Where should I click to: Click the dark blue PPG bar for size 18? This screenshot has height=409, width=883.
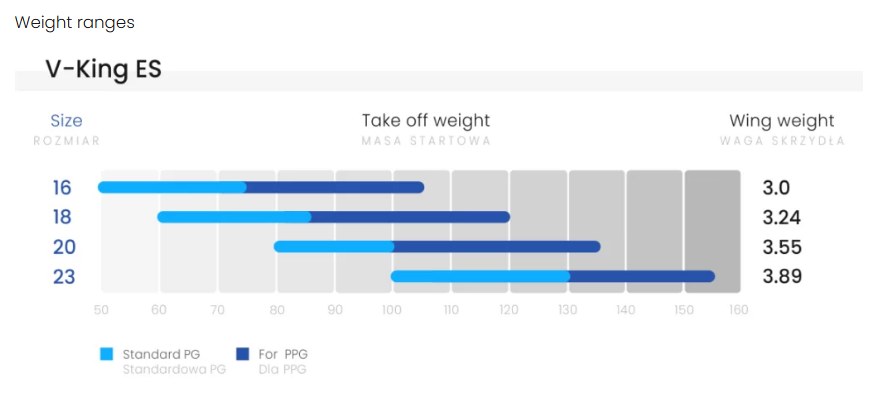(410, 217)
